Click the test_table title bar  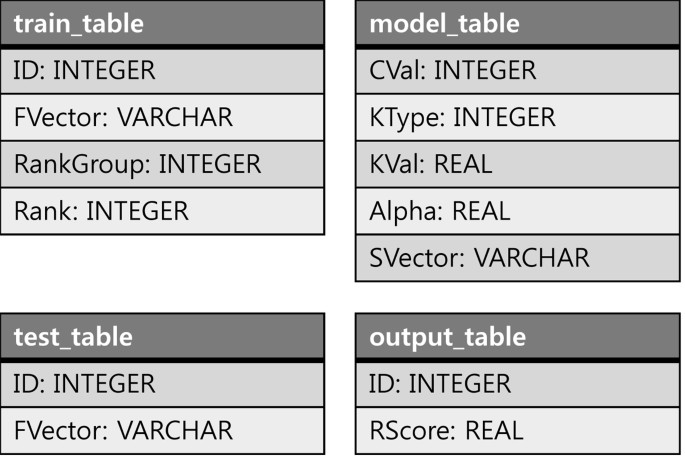tap(162, 337)
